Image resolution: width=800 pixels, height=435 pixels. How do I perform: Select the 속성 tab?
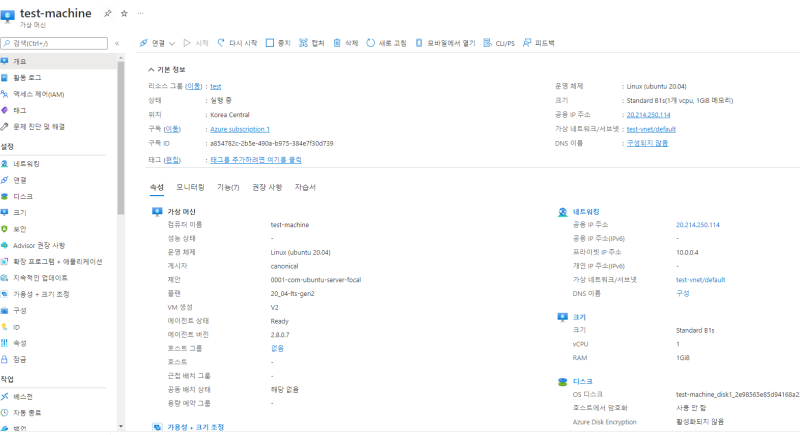pos(157,188)
